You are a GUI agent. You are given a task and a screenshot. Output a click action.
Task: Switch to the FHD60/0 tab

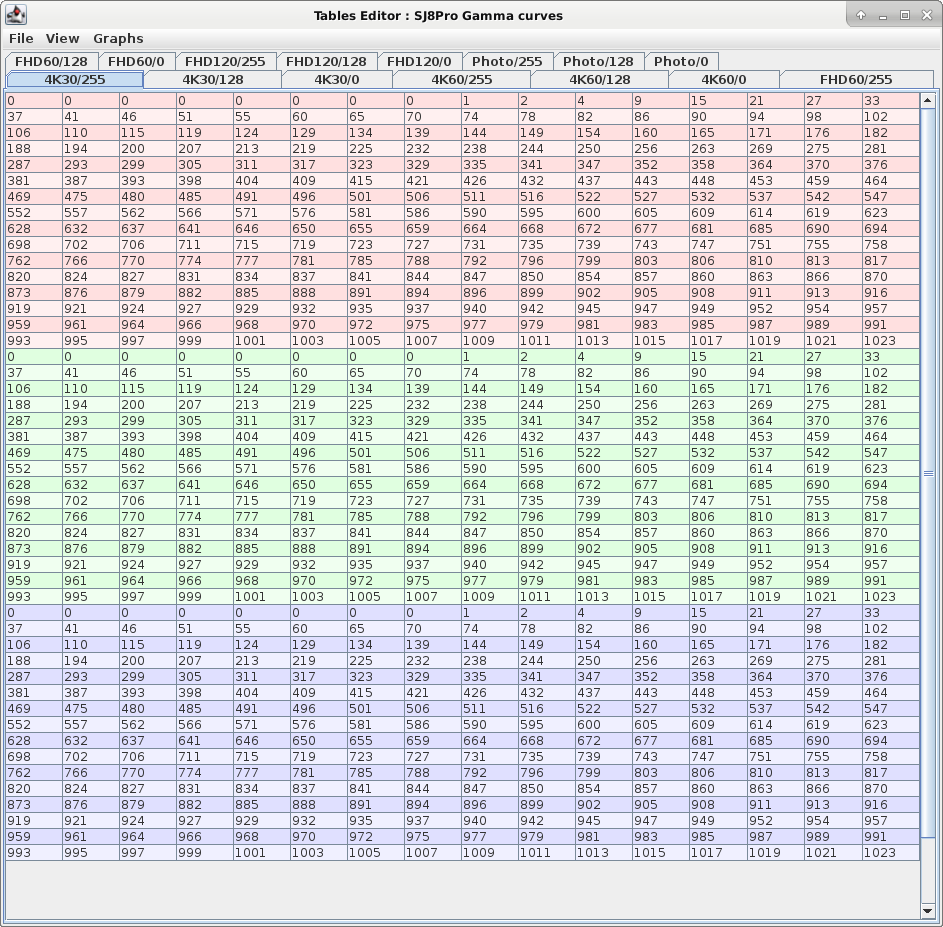136,61
